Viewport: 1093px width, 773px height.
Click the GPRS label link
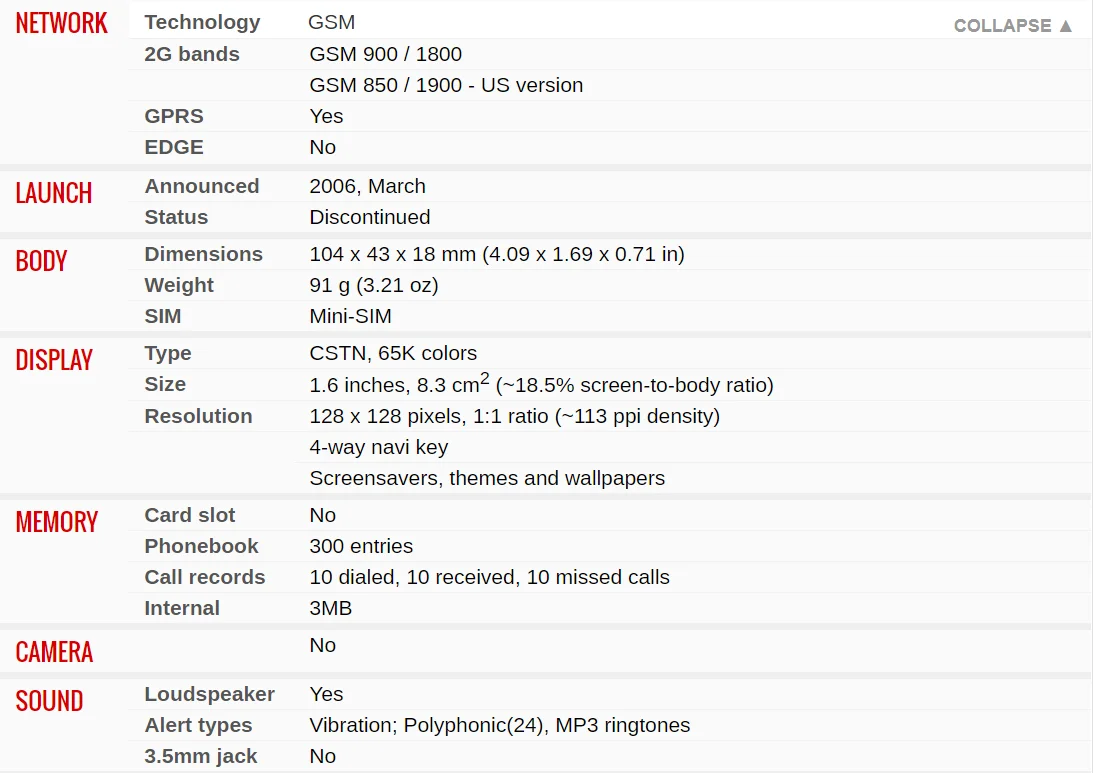click(174, 116)
